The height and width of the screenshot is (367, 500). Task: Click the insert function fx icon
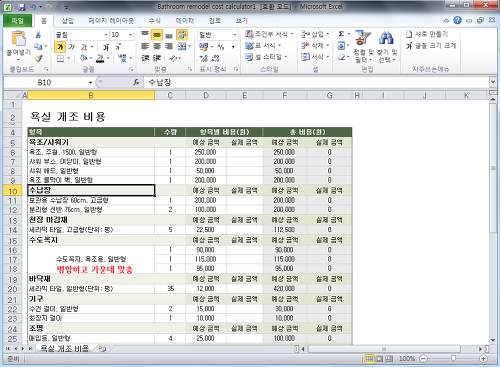click(136, 82)
